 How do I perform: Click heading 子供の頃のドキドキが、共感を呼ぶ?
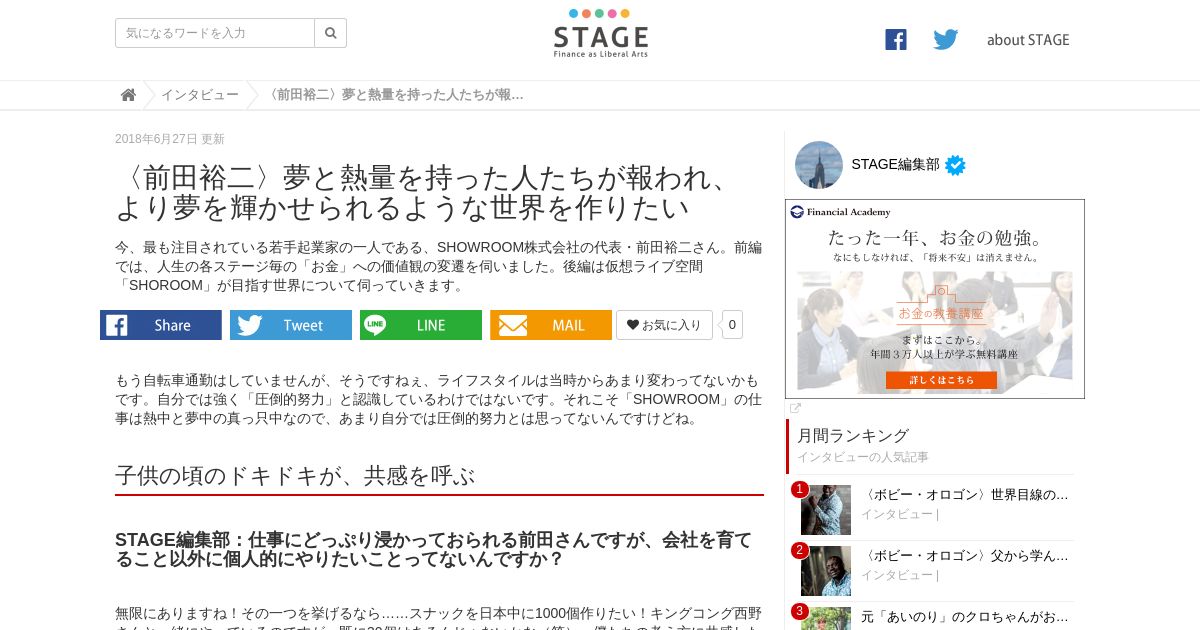click(295, 476)
